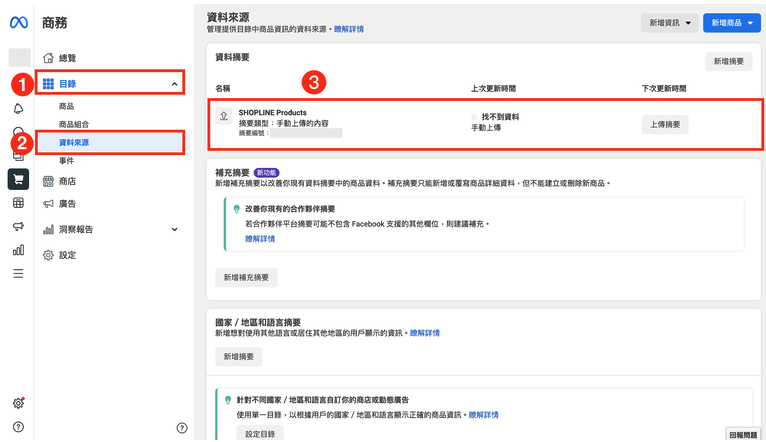
Task: Click the 廣告 megaphone icon in sidebar
Action: (x=48, y=204)
